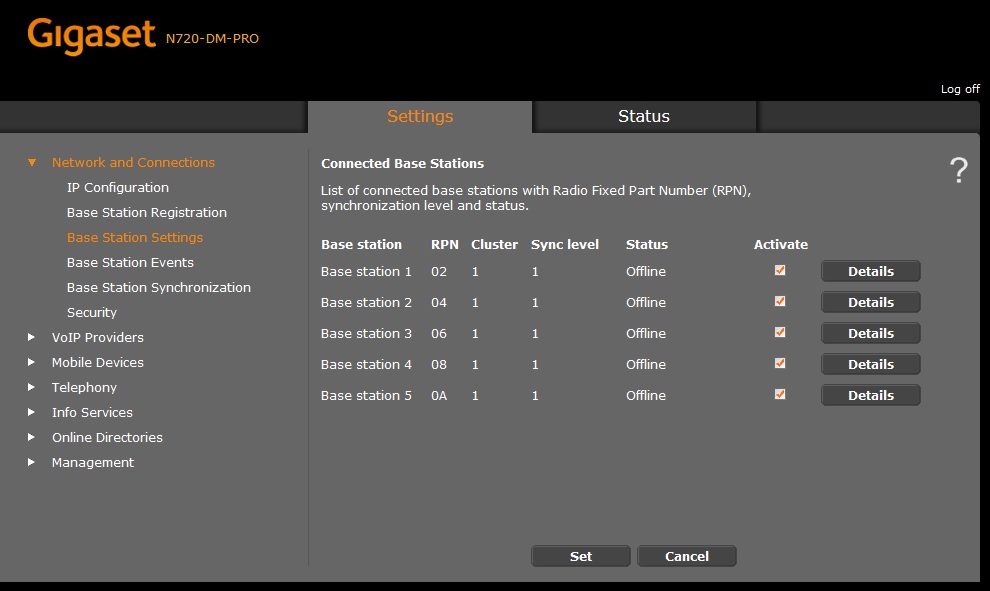The height and width of the screenshot is (591, 990).
Task: Expand the Mobile Devices menu
Action: (32, 362)
